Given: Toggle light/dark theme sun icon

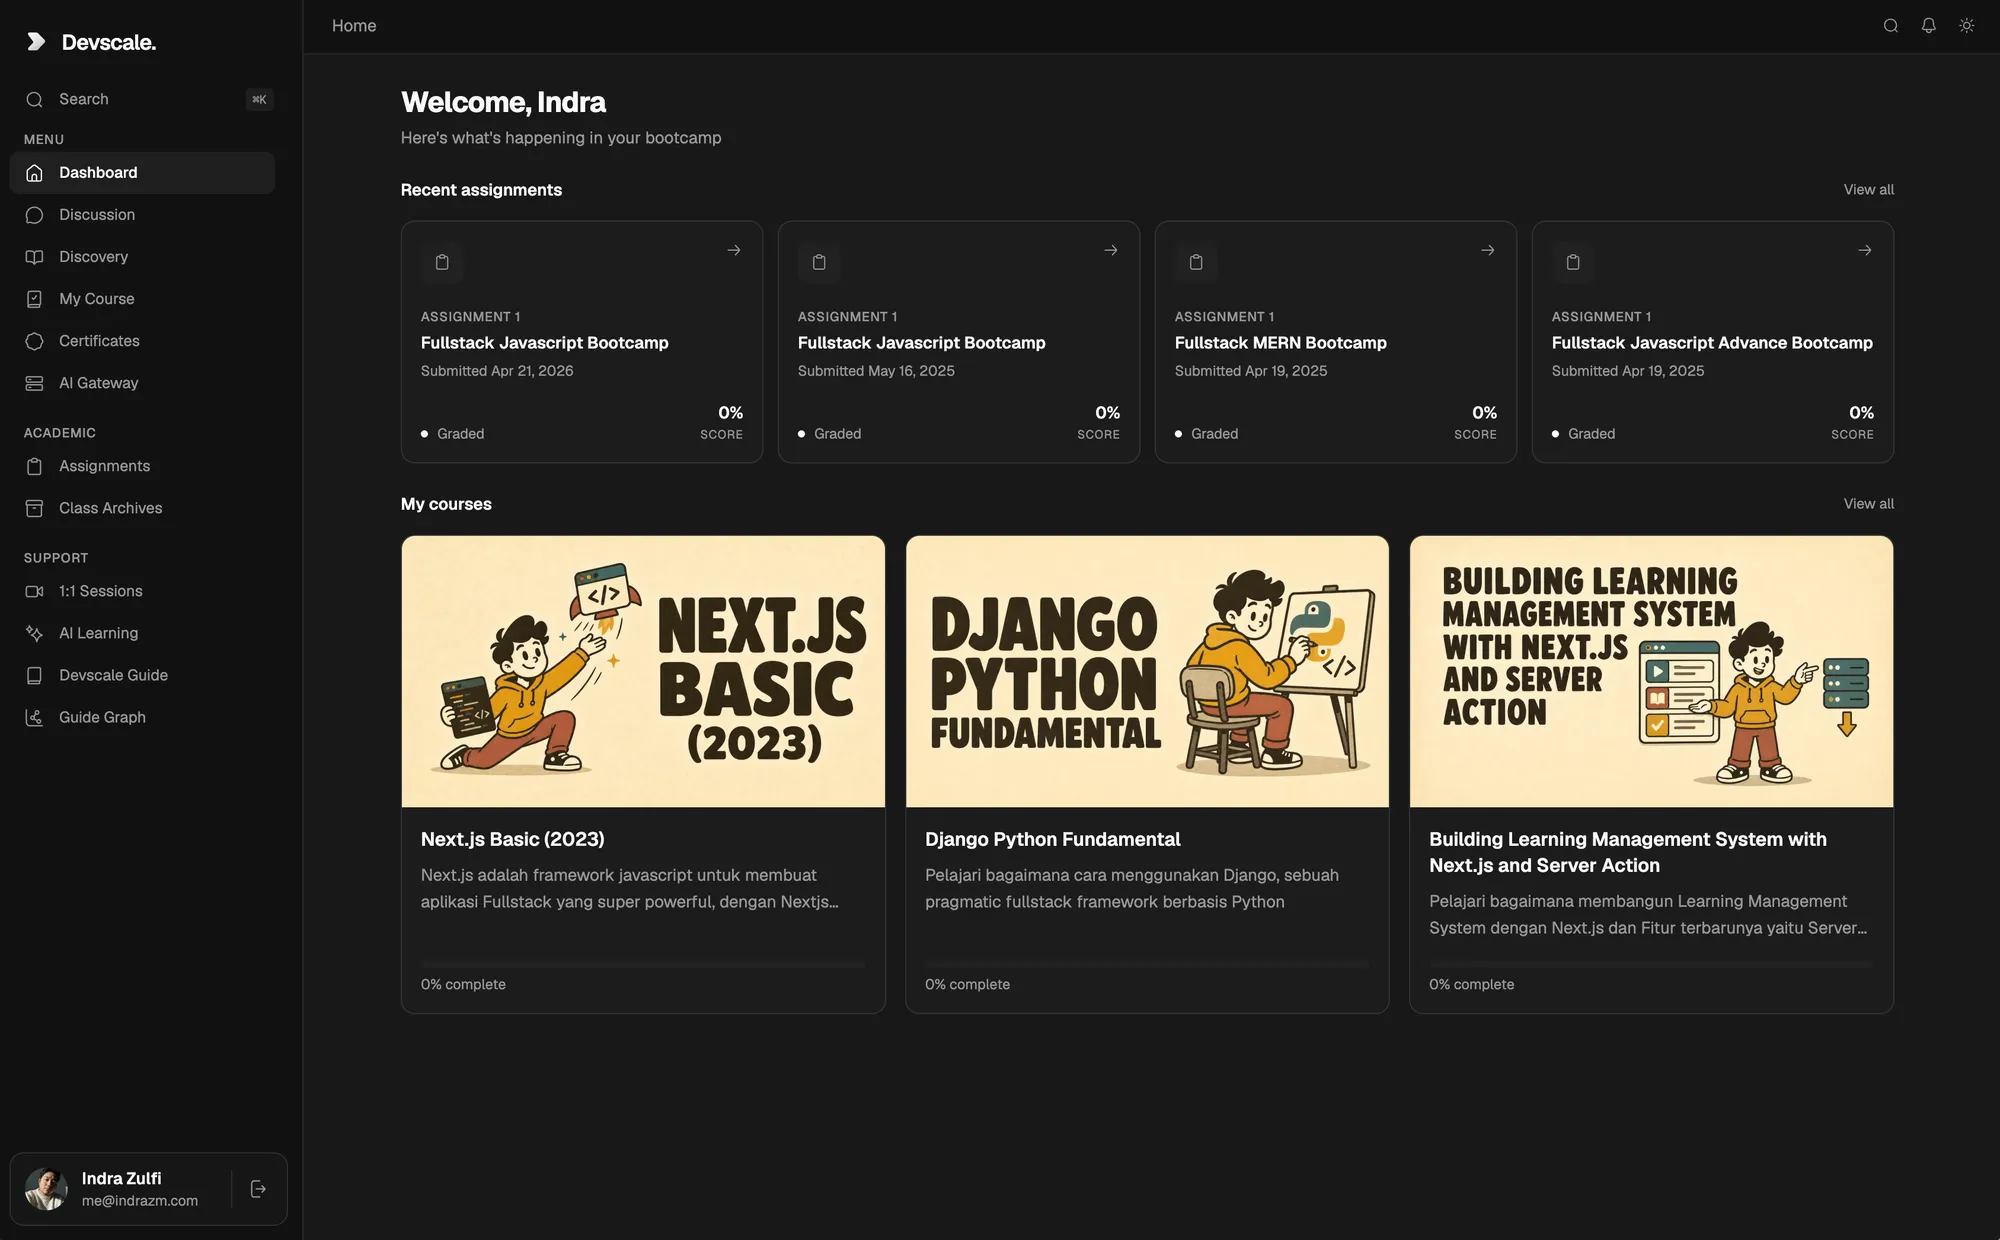Looking at the screenshot, I should coord(1966,26).
